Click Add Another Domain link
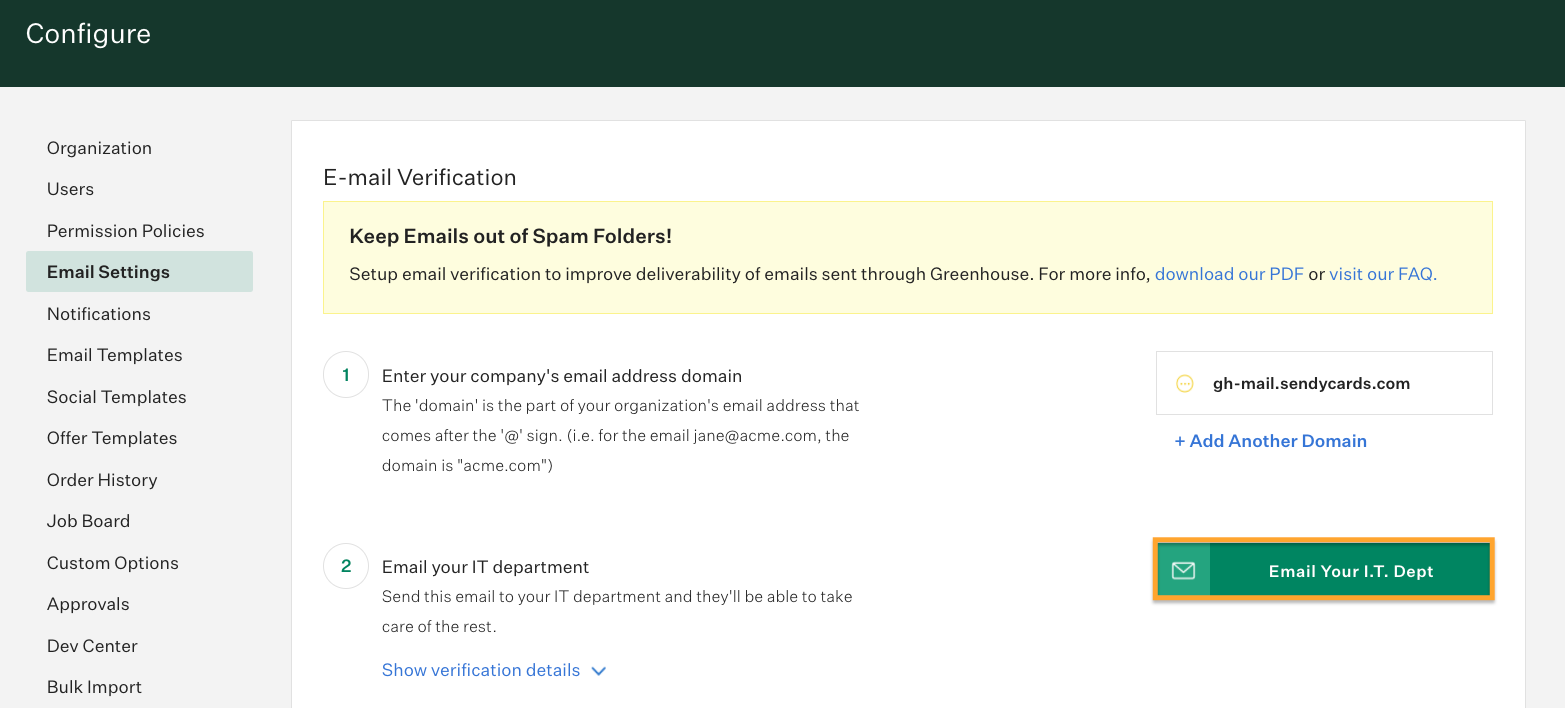 coord(1270,441)
